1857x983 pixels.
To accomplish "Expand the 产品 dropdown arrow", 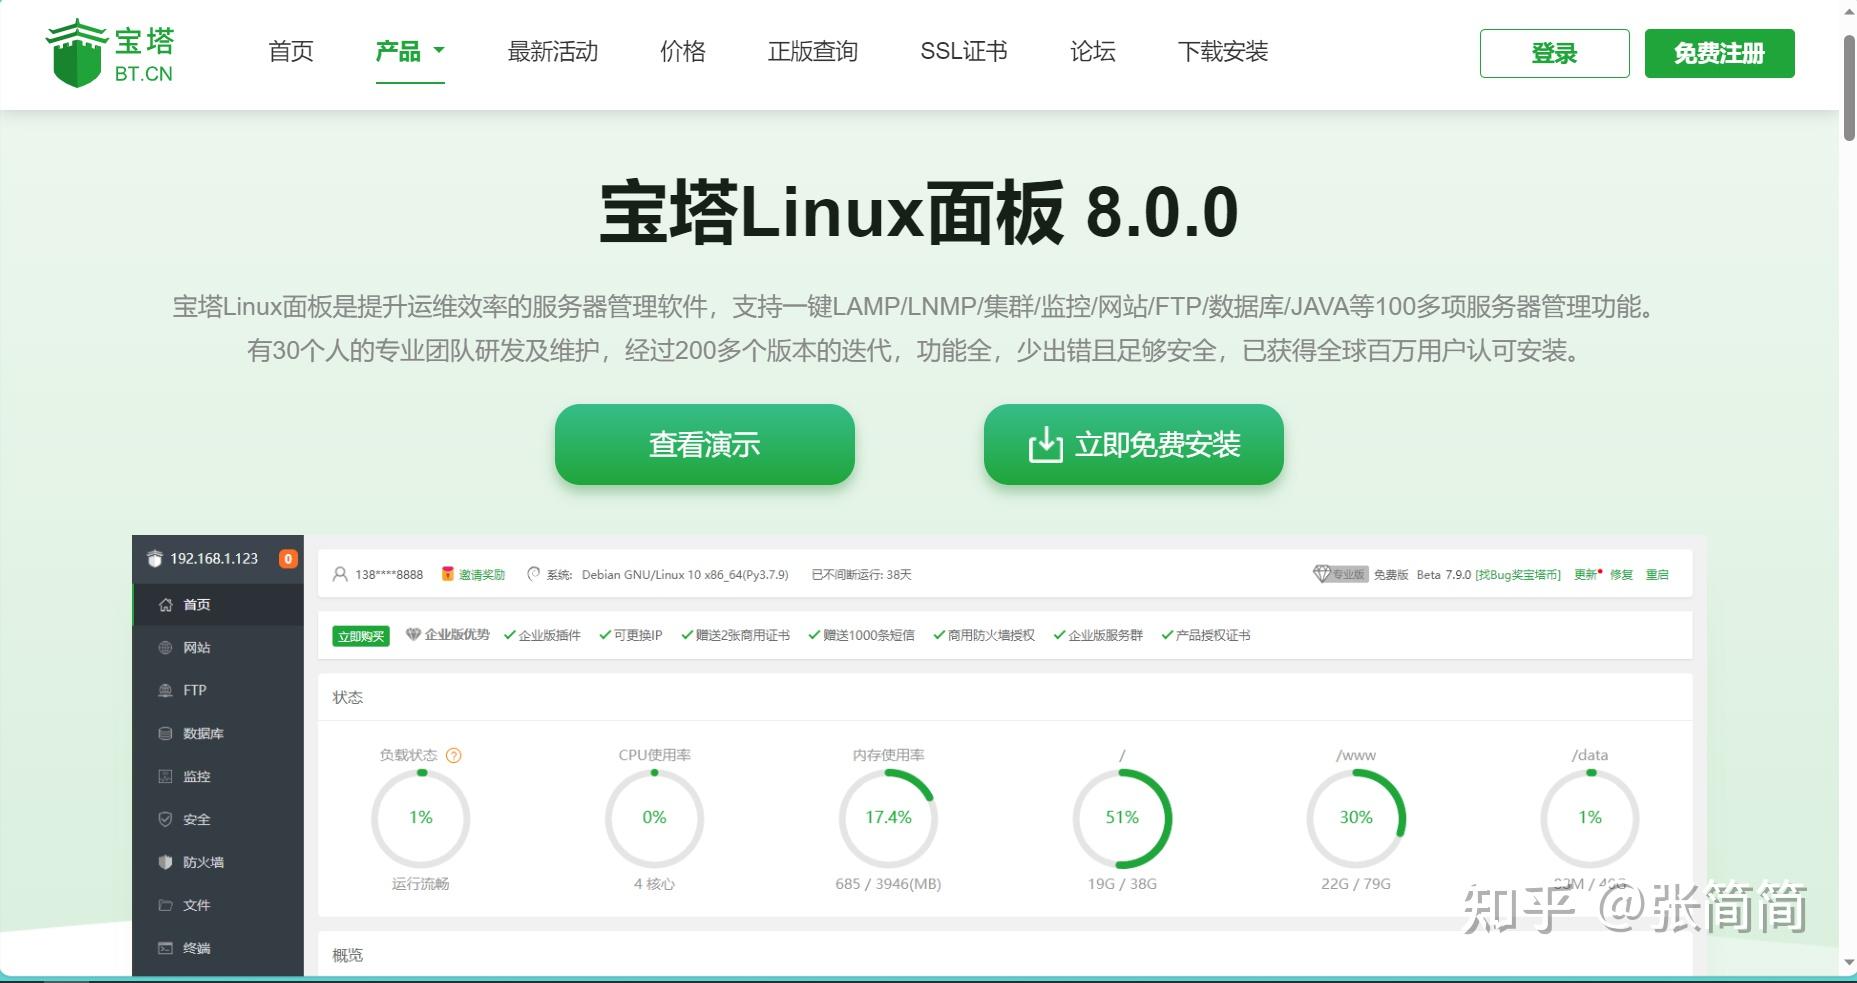I will tap(438, 50).
